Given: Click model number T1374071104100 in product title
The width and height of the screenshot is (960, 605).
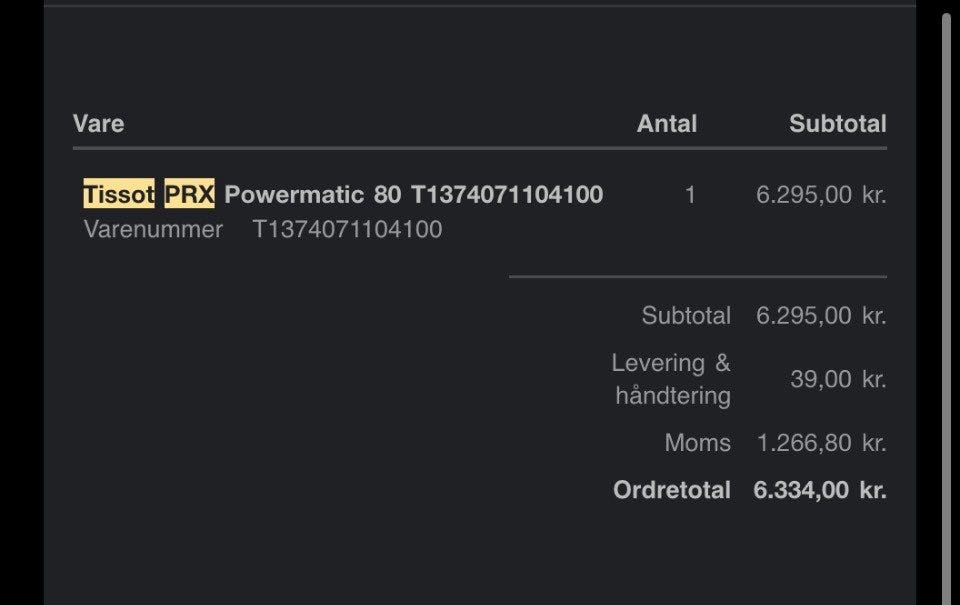Looking at the screenshot, I should [507, 194].
